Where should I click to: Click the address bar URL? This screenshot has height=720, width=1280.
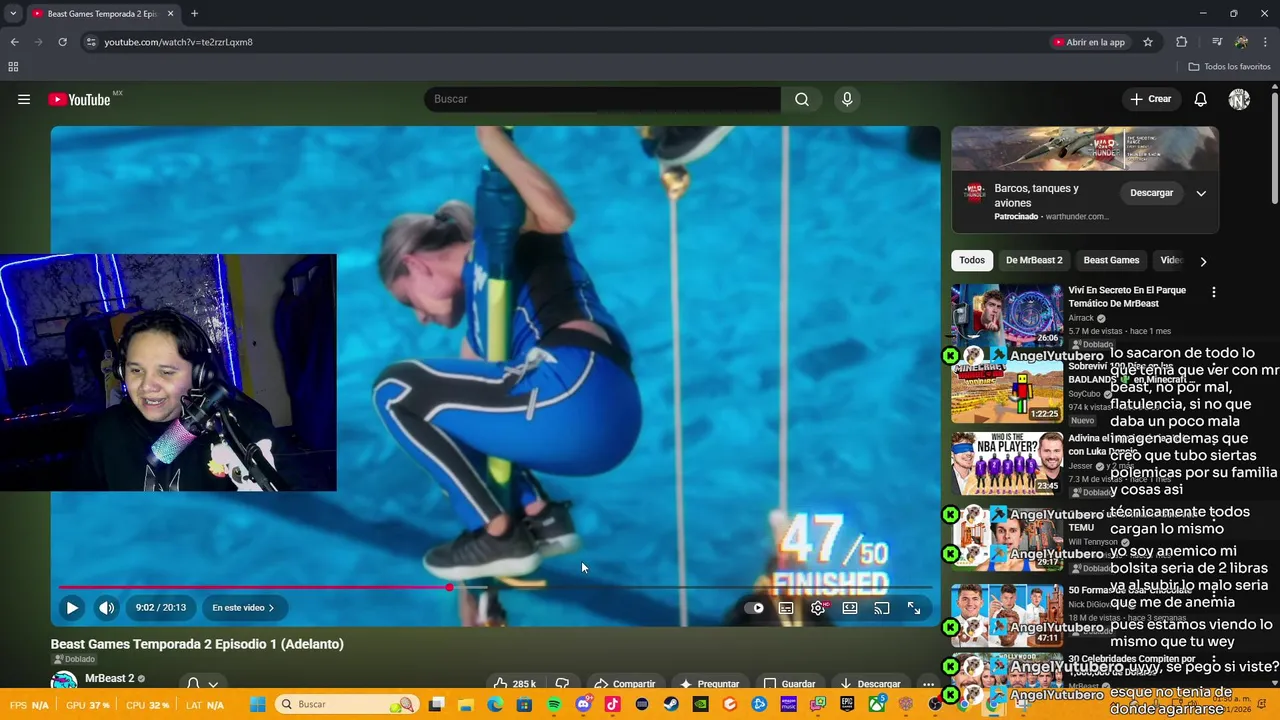pos(178,42)
